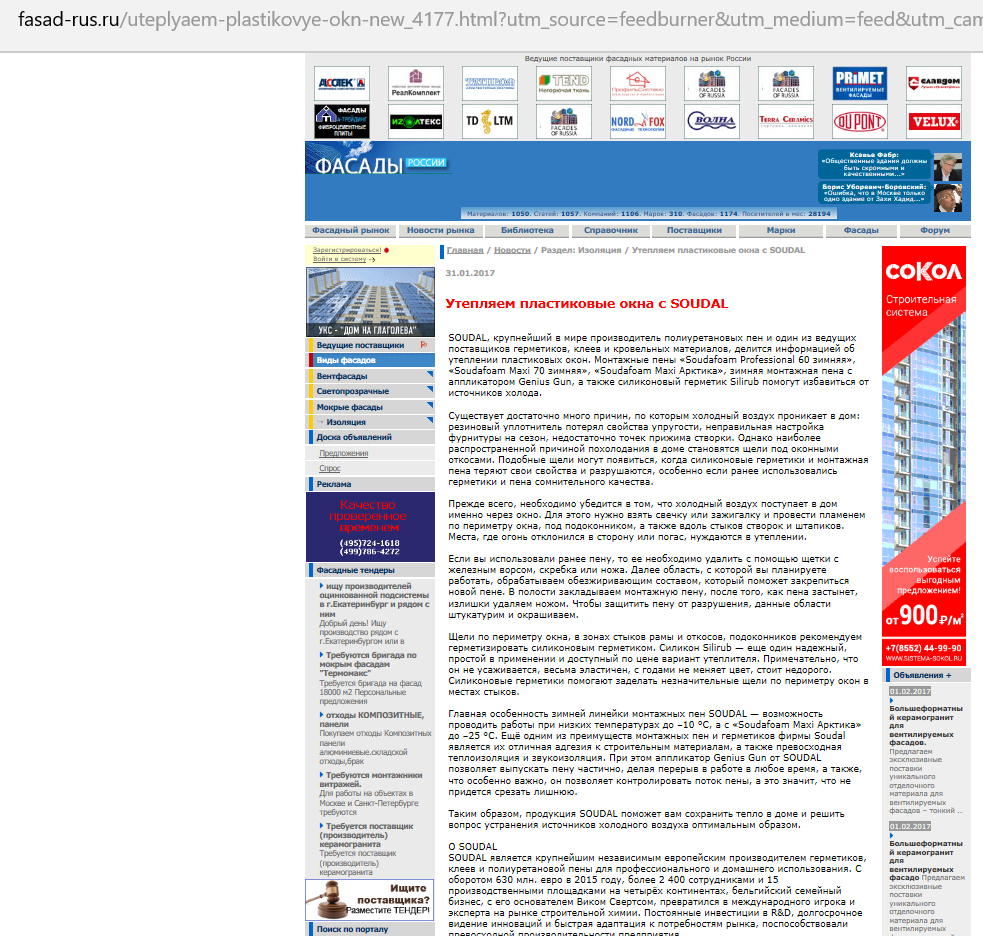Open the VELUX logo
Image resolution: width=983 pixels, height=936 pixels.
coord(933,121)
